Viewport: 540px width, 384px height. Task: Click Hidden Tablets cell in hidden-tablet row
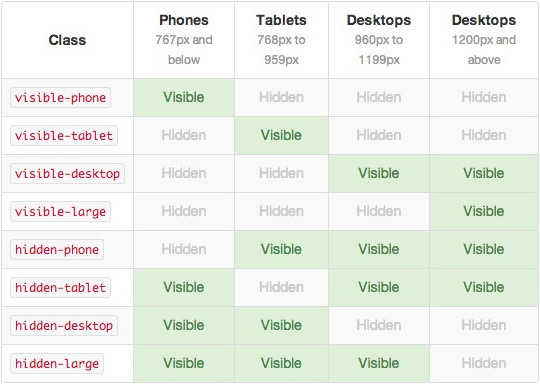click(x=281, y=288)
